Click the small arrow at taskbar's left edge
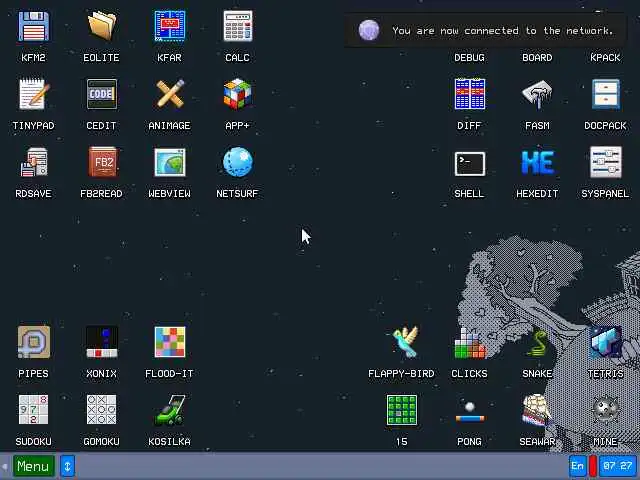The height and width of the screenshot is (480, 640). coord(4,466)
